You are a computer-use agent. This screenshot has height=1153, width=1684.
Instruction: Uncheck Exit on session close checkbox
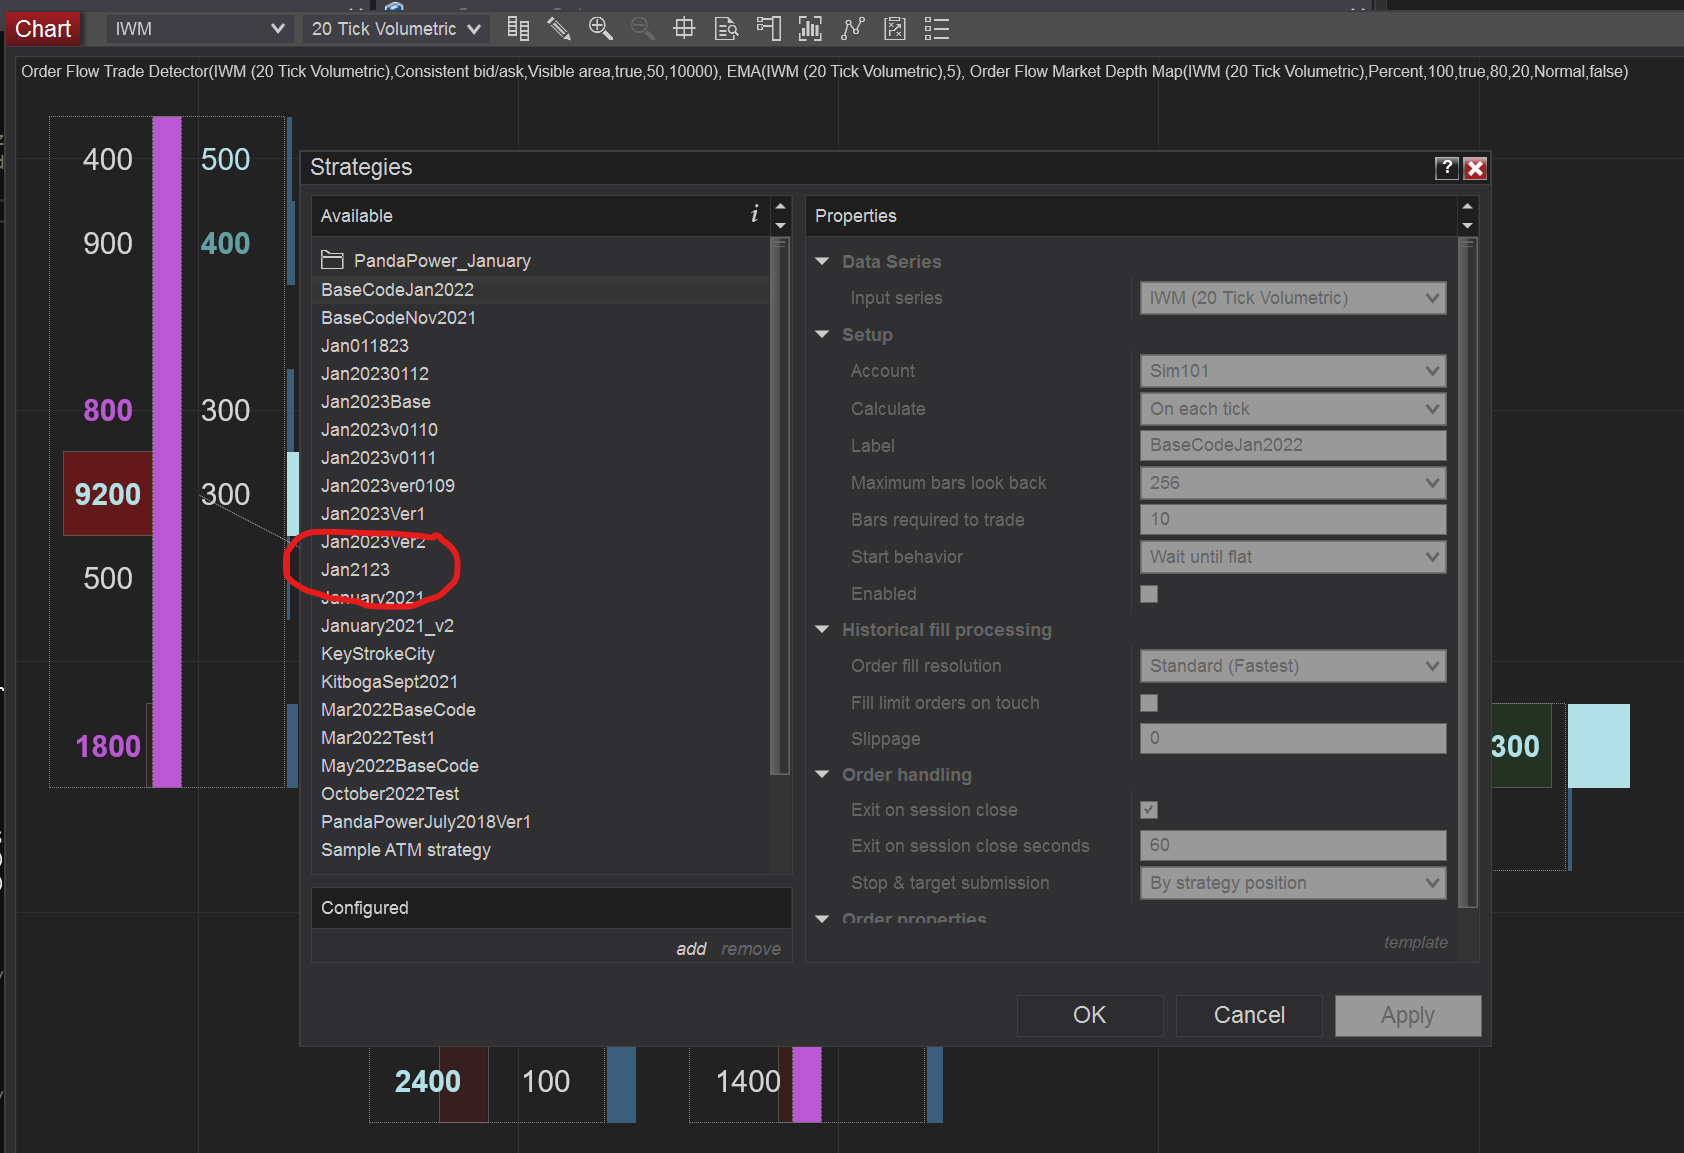(1149, 810)
